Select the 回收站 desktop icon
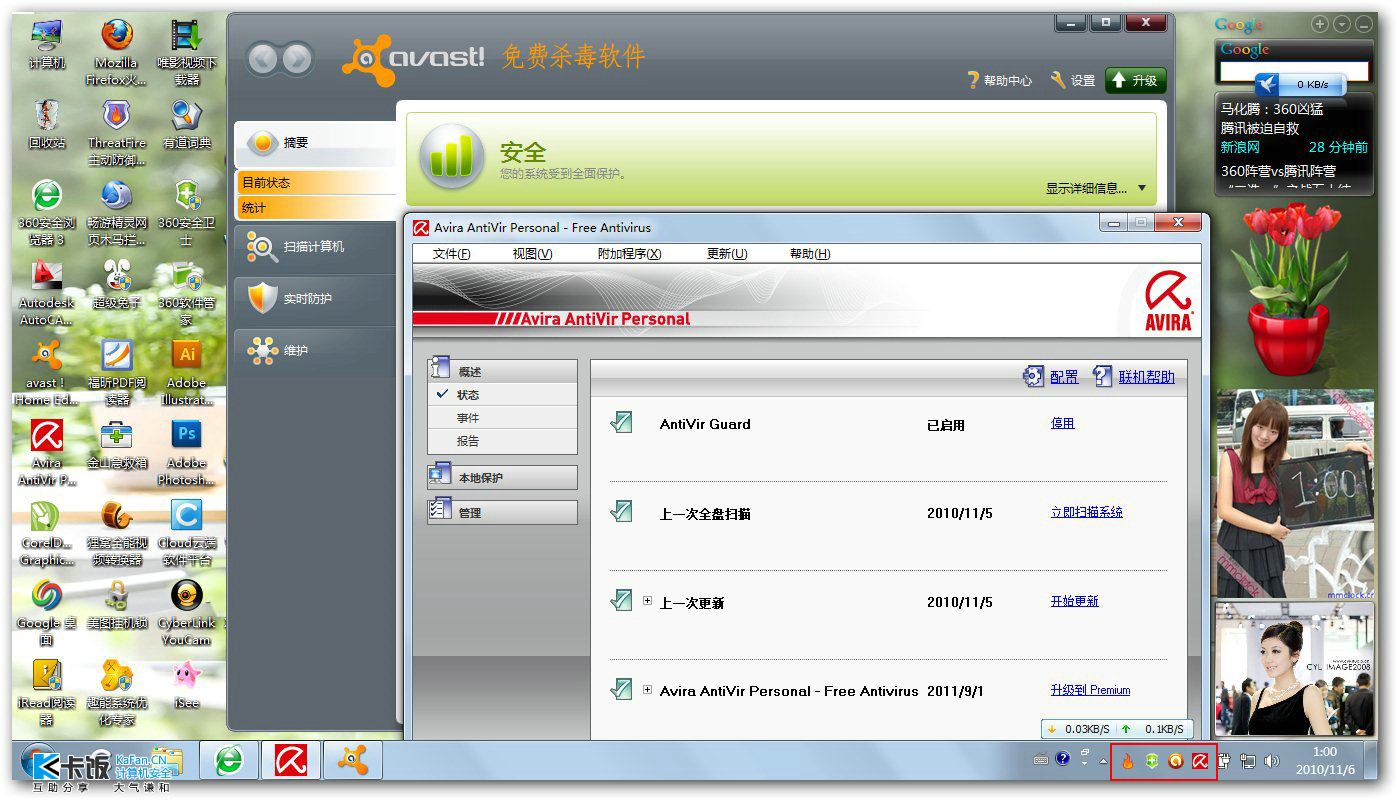Screen dimensions: 1398x800 [x=47, y=125]
